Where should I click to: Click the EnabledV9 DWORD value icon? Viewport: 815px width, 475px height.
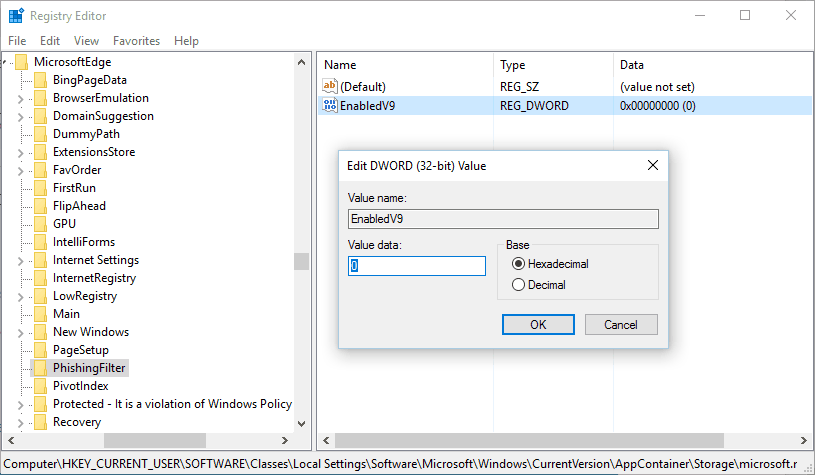click(x=330, y=105)
